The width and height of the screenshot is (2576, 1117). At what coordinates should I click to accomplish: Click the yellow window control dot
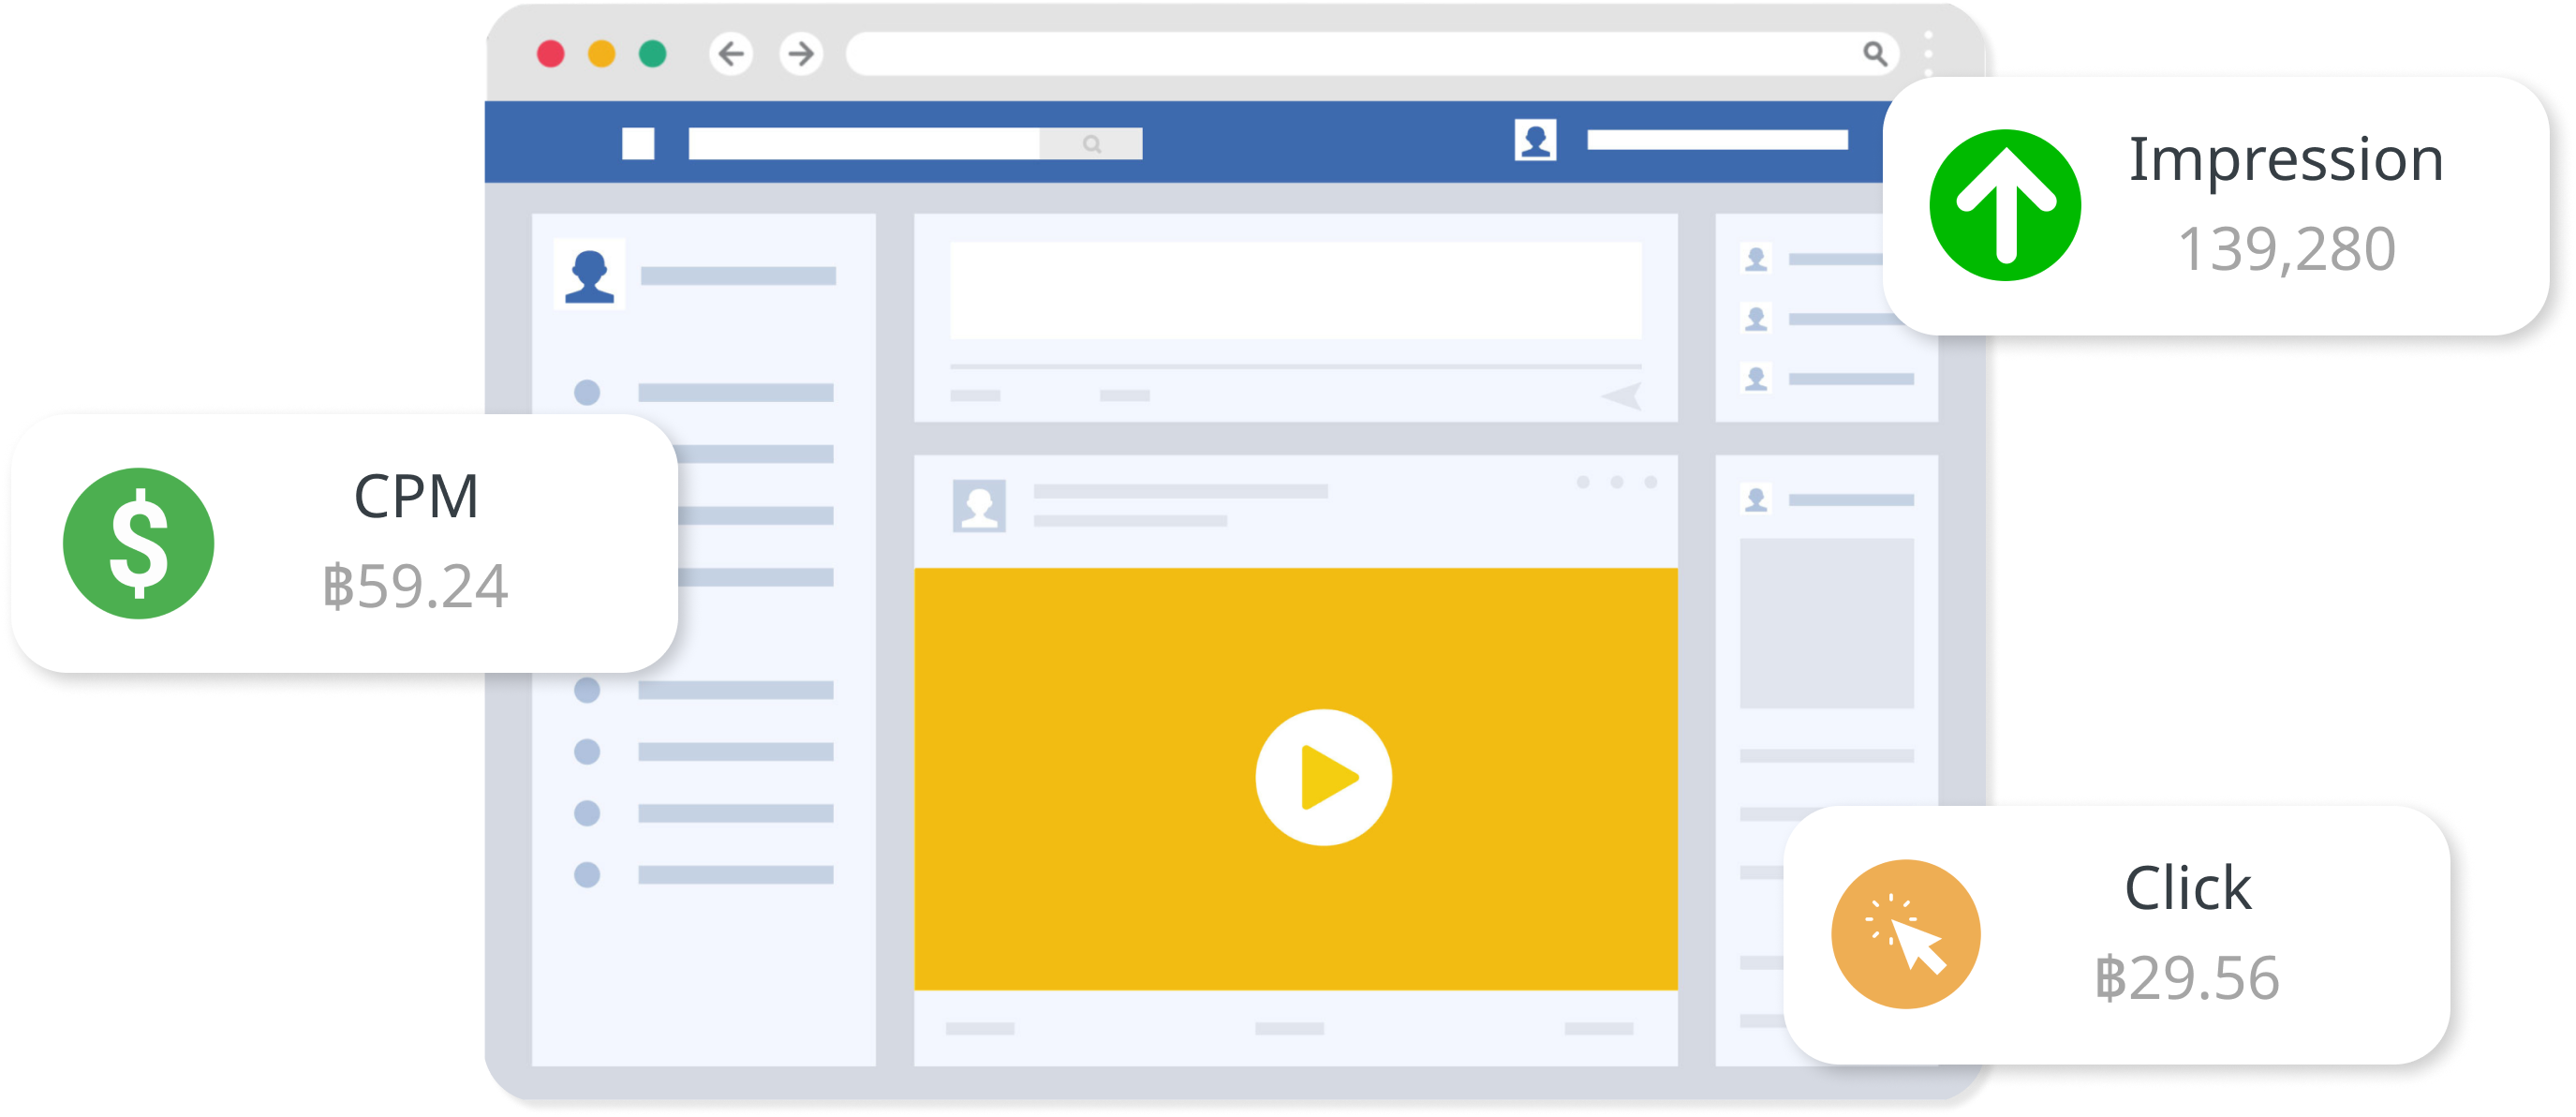pyautogui.click(x=601, y=53)
